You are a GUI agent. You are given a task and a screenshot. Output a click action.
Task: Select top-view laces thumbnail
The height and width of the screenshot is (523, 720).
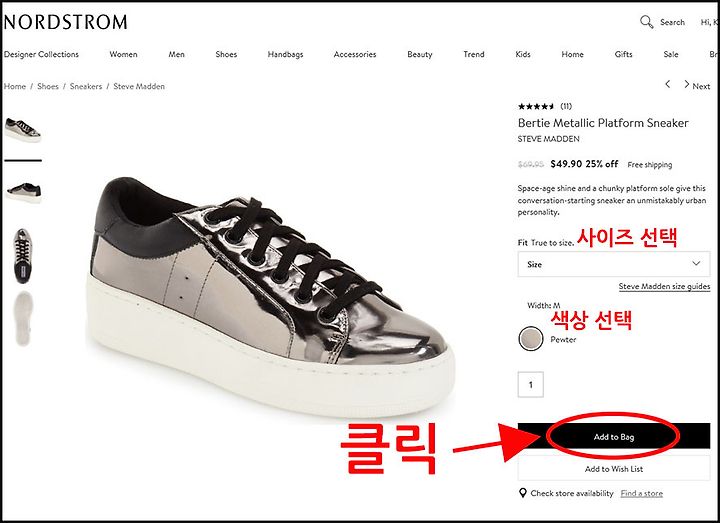click(22, 256)
